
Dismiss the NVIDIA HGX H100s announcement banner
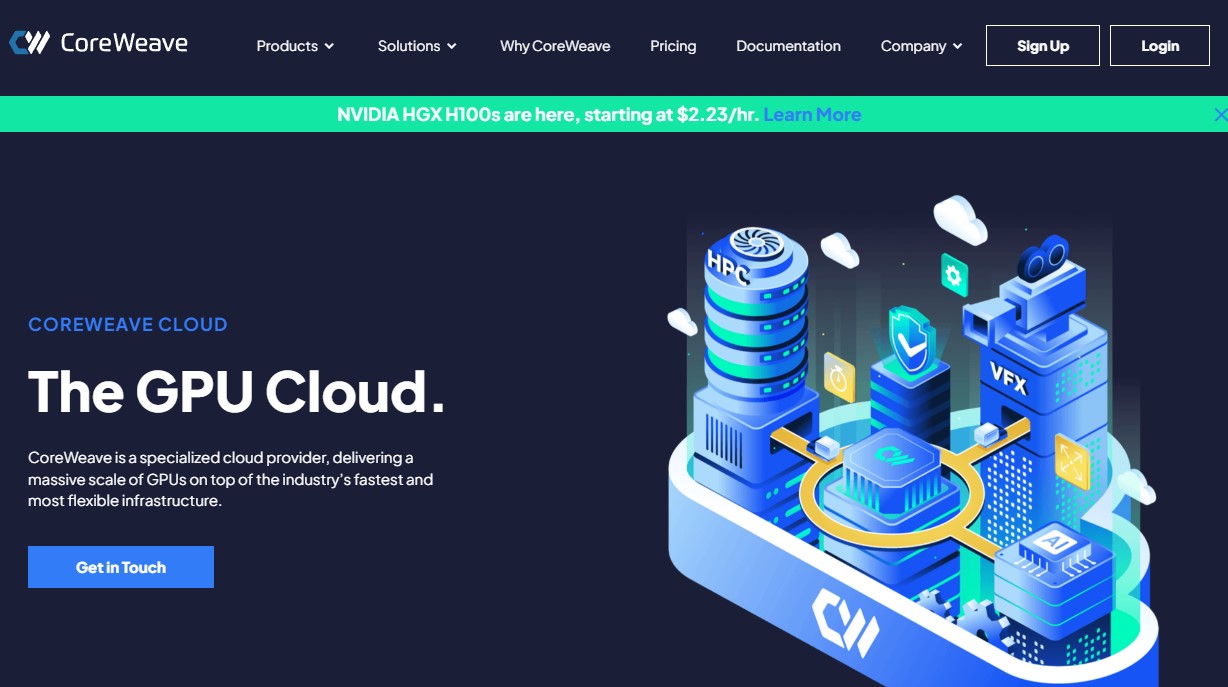(x=1220, y=115)
